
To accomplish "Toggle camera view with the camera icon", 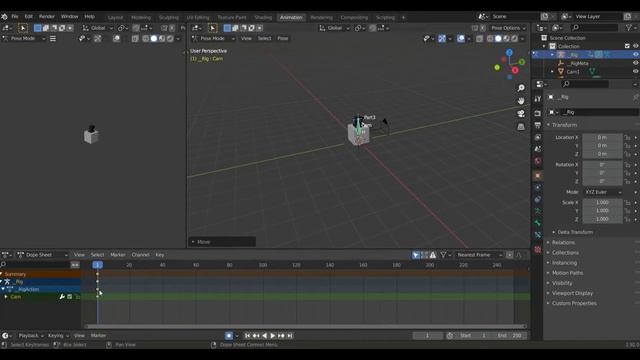I will click(521, 113).
